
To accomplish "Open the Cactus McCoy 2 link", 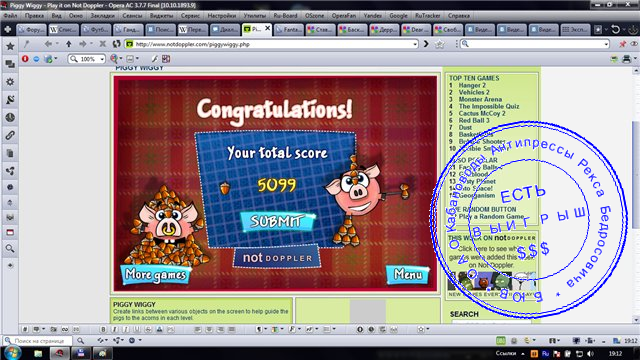I will (x=482, y=113).
